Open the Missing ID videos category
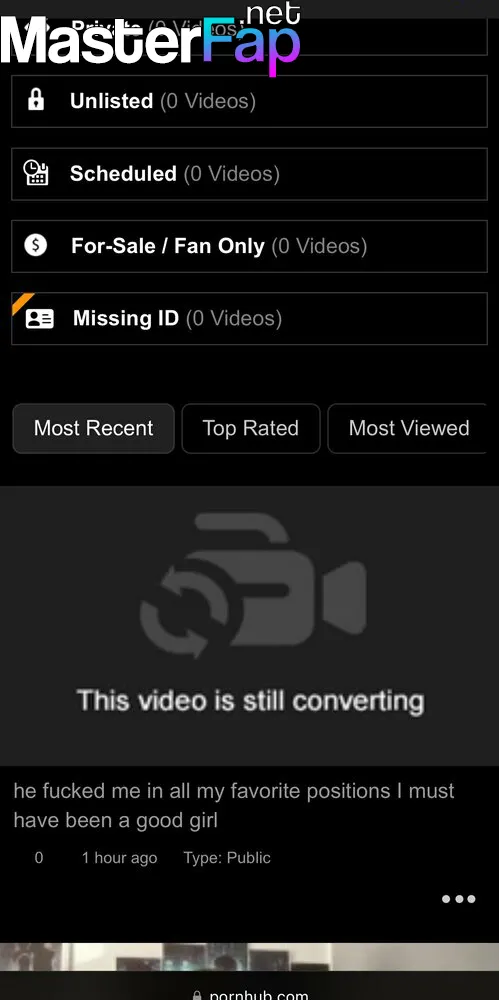This screenshot has height=1000, width=499. [250, 318]
